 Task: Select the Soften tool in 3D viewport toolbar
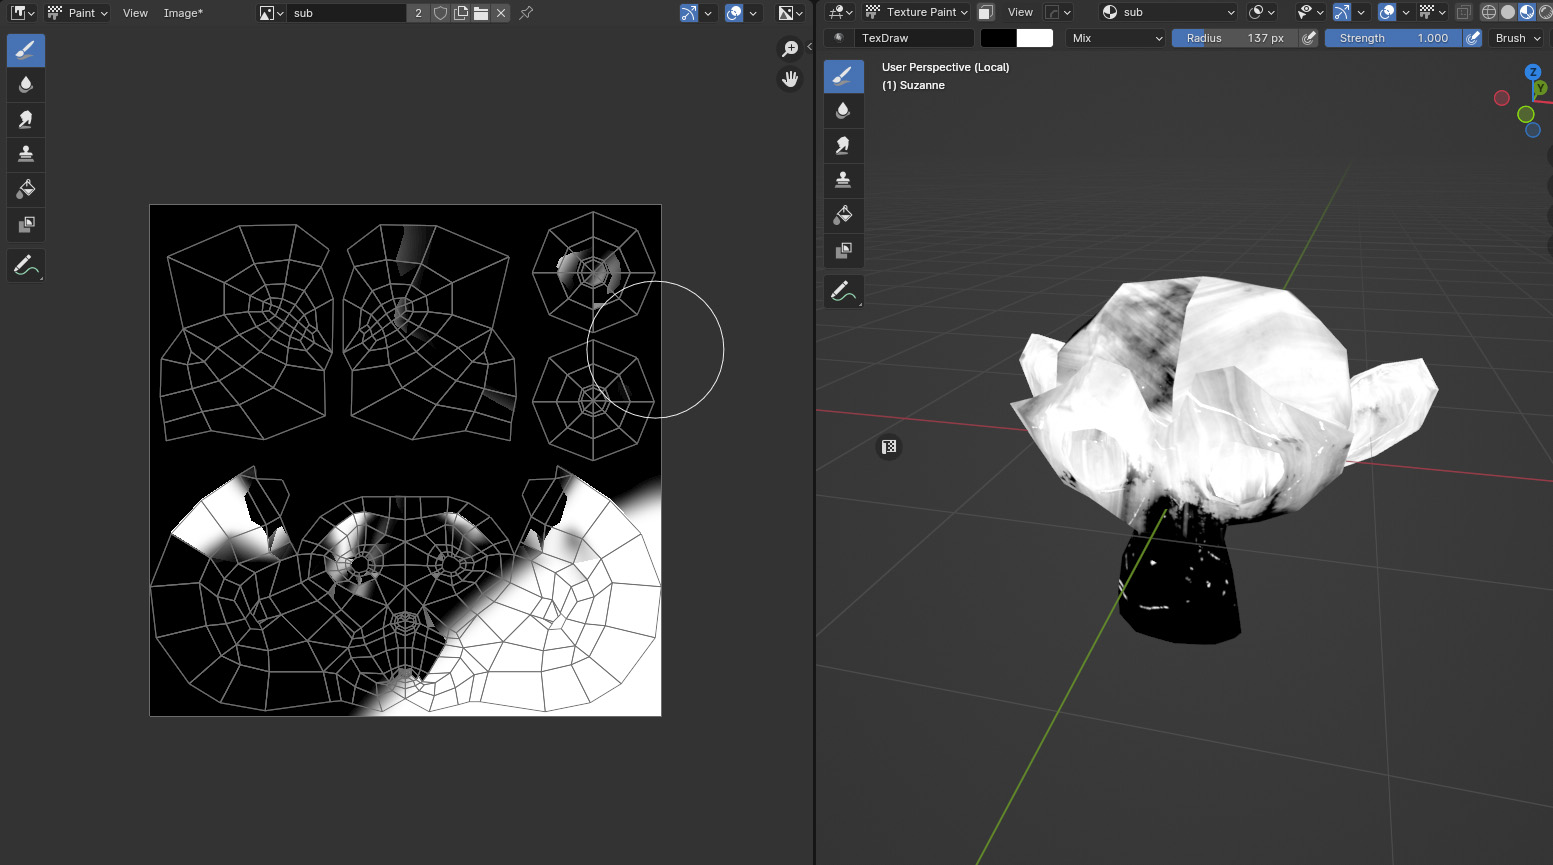[843, 111]
